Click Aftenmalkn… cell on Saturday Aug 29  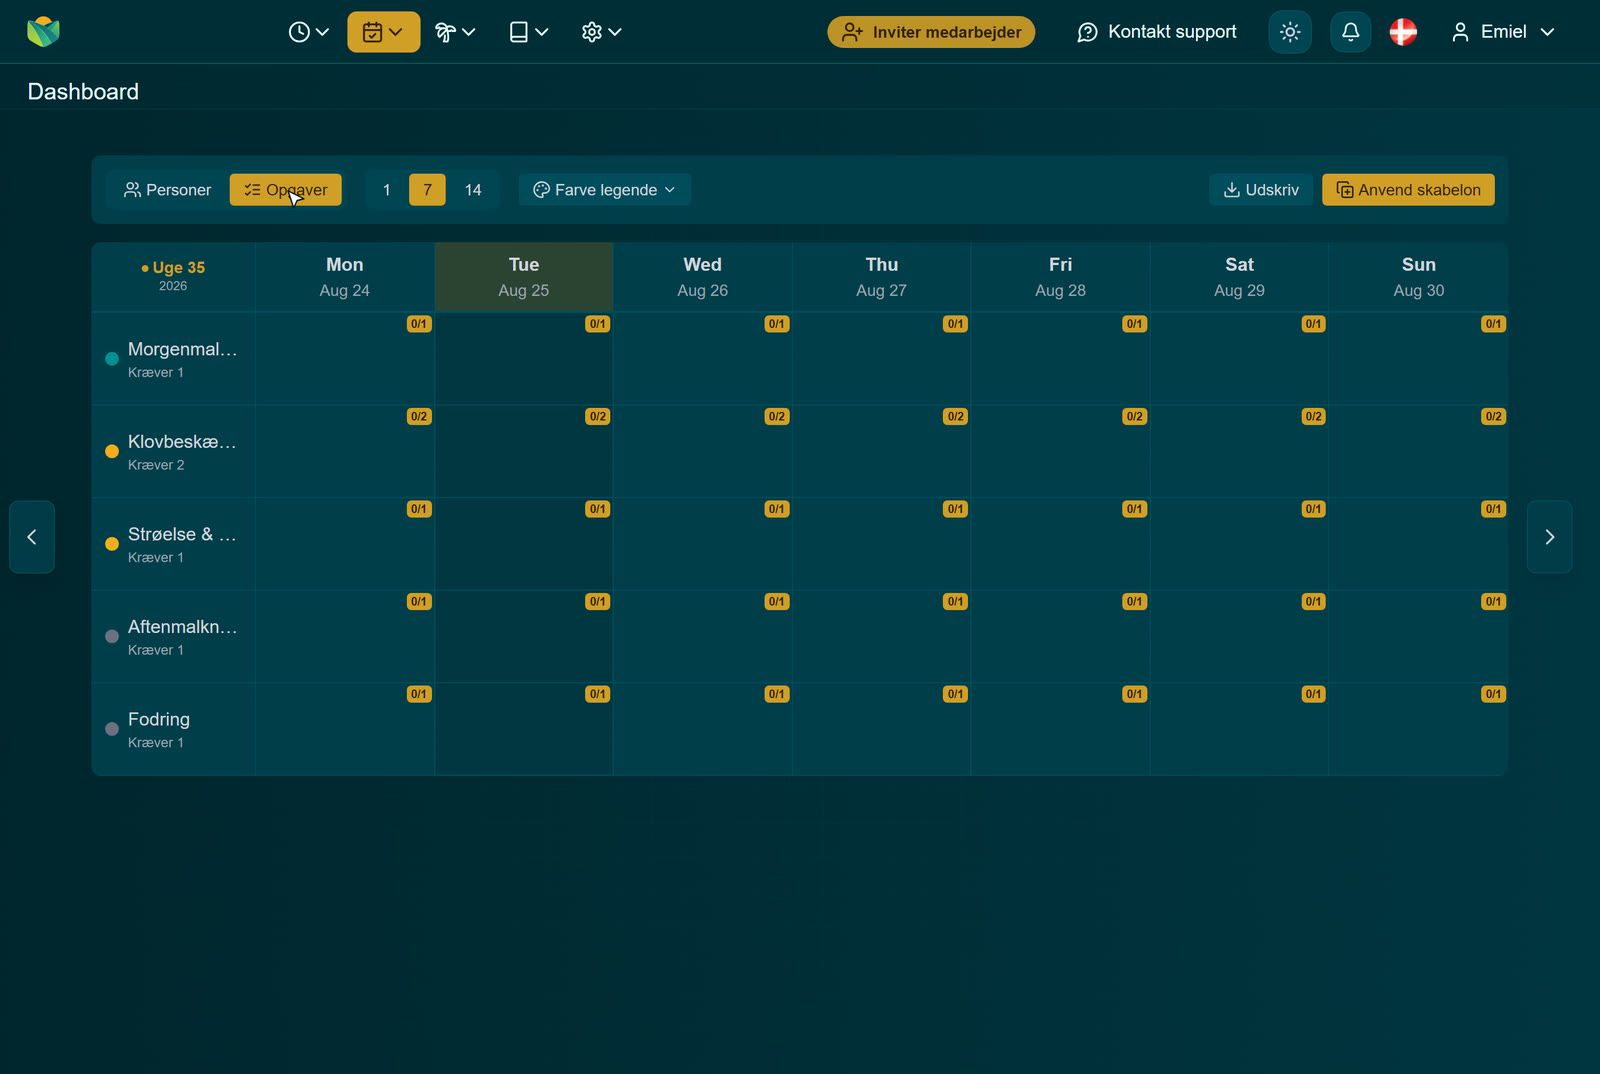[1239, 637]
